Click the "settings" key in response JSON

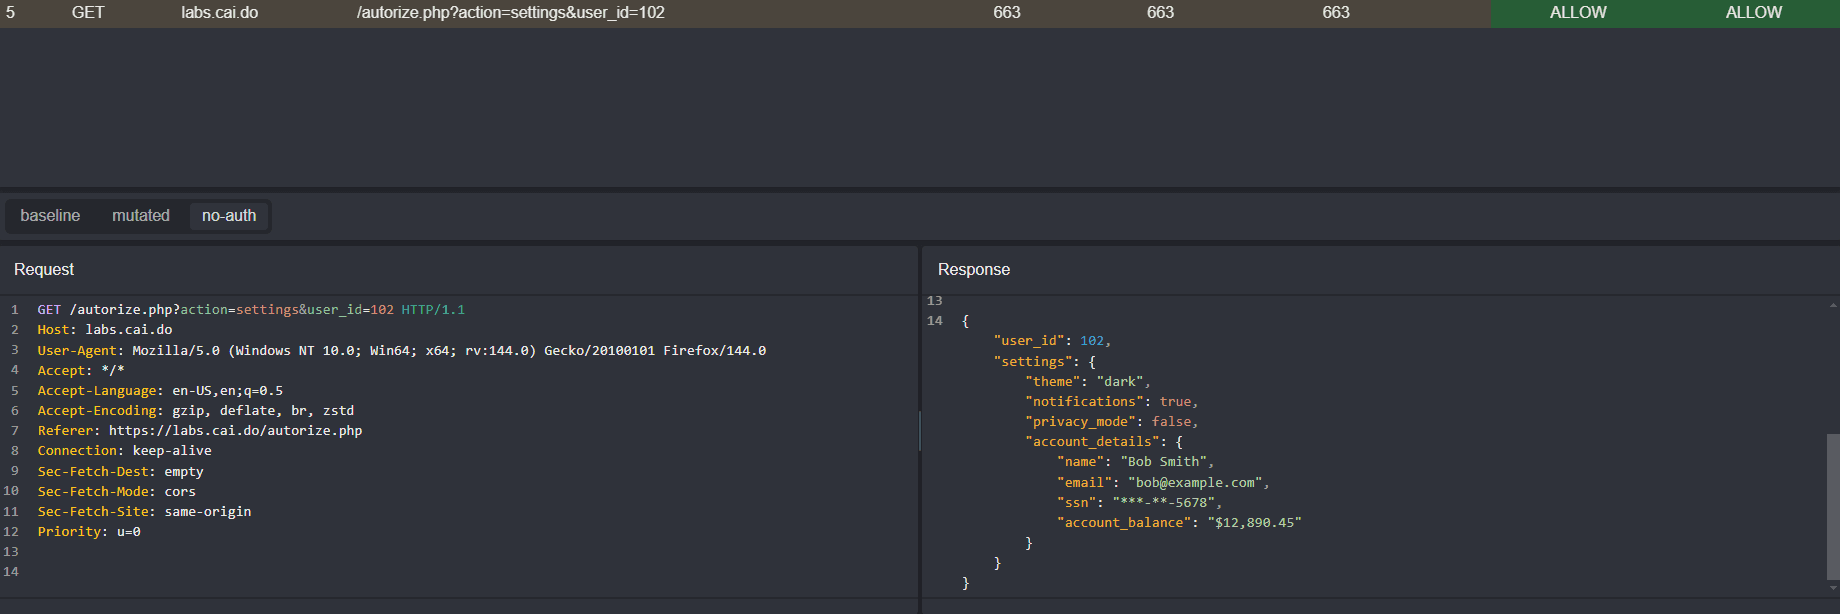click(x=1033, y=362)
